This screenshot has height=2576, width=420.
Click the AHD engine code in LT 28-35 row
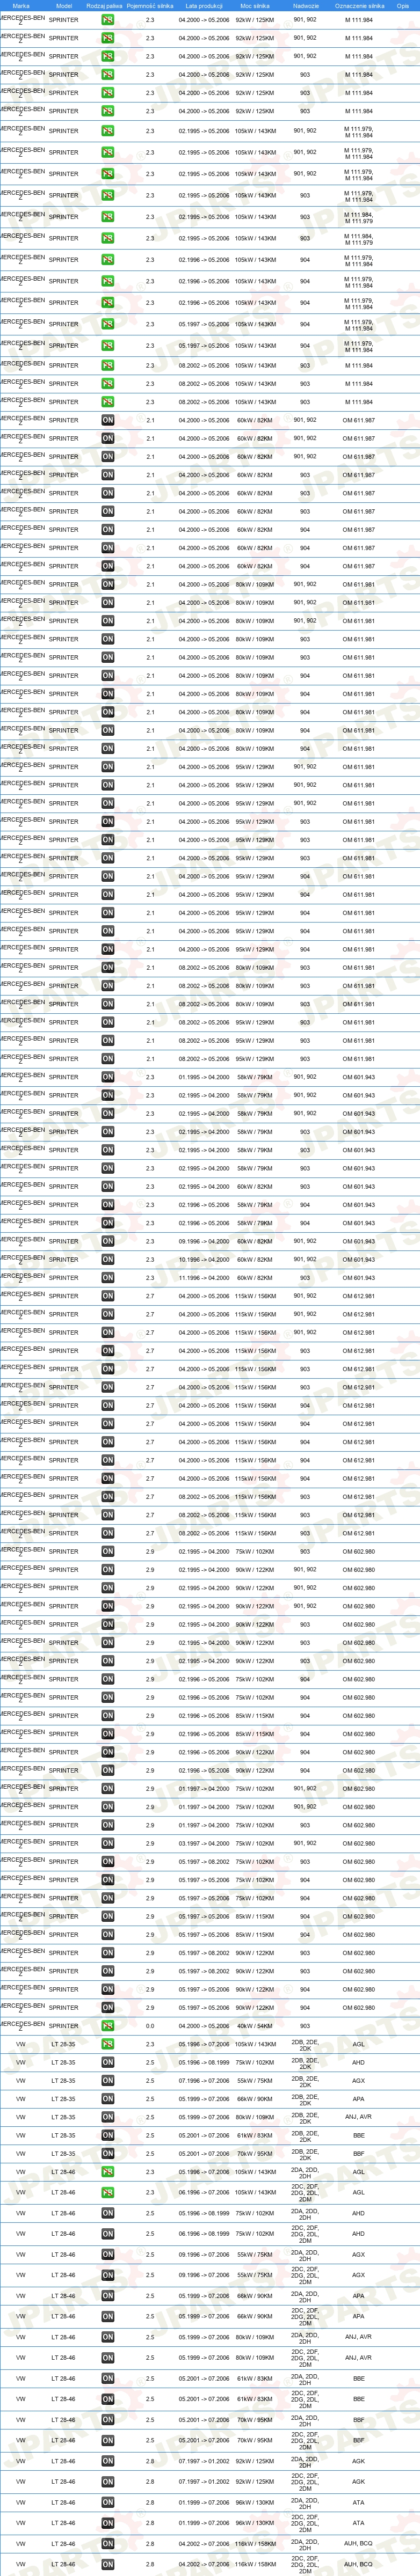[359, 2062]
